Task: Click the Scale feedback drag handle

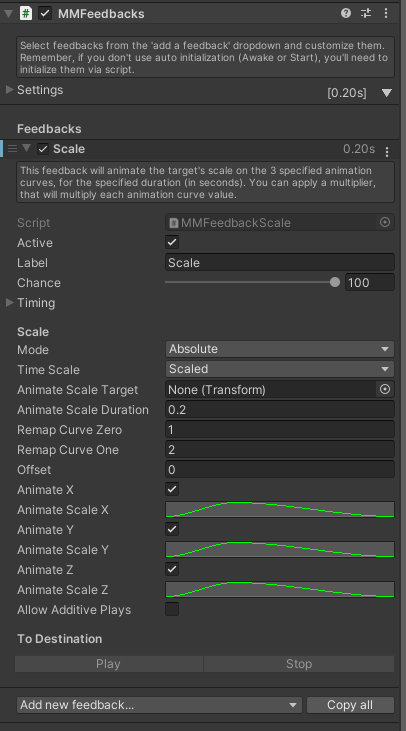Action: click(13, 149)
